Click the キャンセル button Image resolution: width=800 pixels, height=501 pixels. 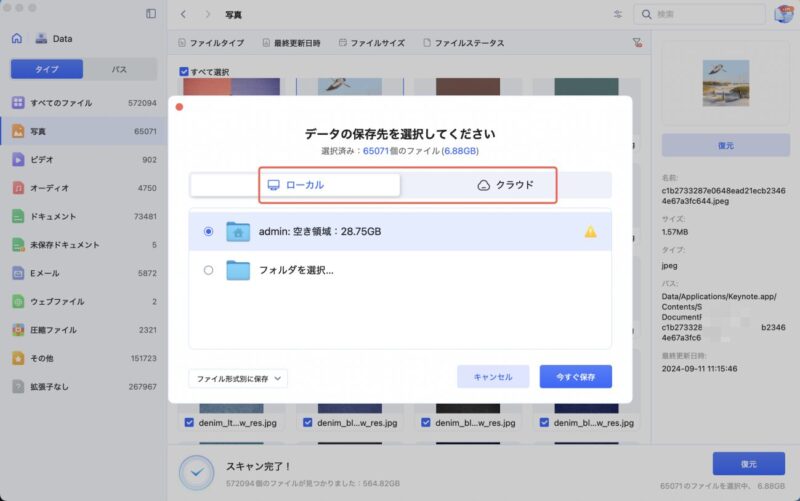coord(493,377)
